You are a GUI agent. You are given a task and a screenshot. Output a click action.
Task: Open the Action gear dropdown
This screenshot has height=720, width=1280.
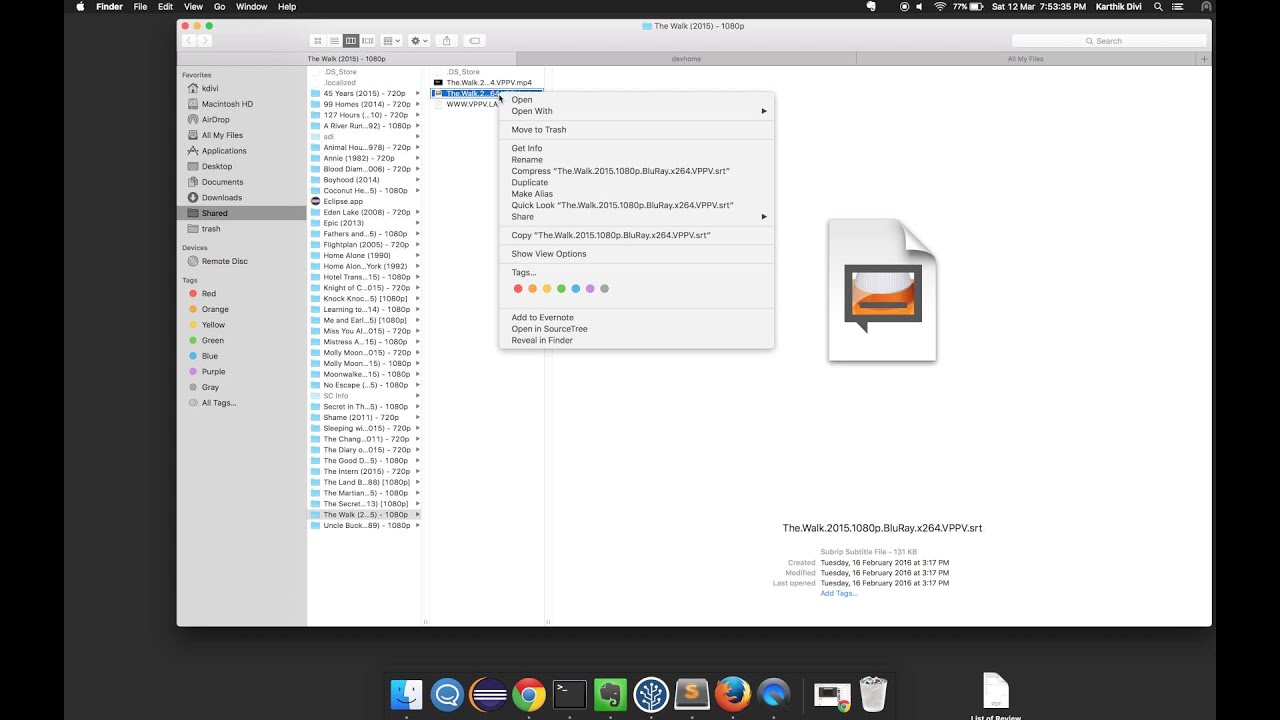(x=419, y=41)
